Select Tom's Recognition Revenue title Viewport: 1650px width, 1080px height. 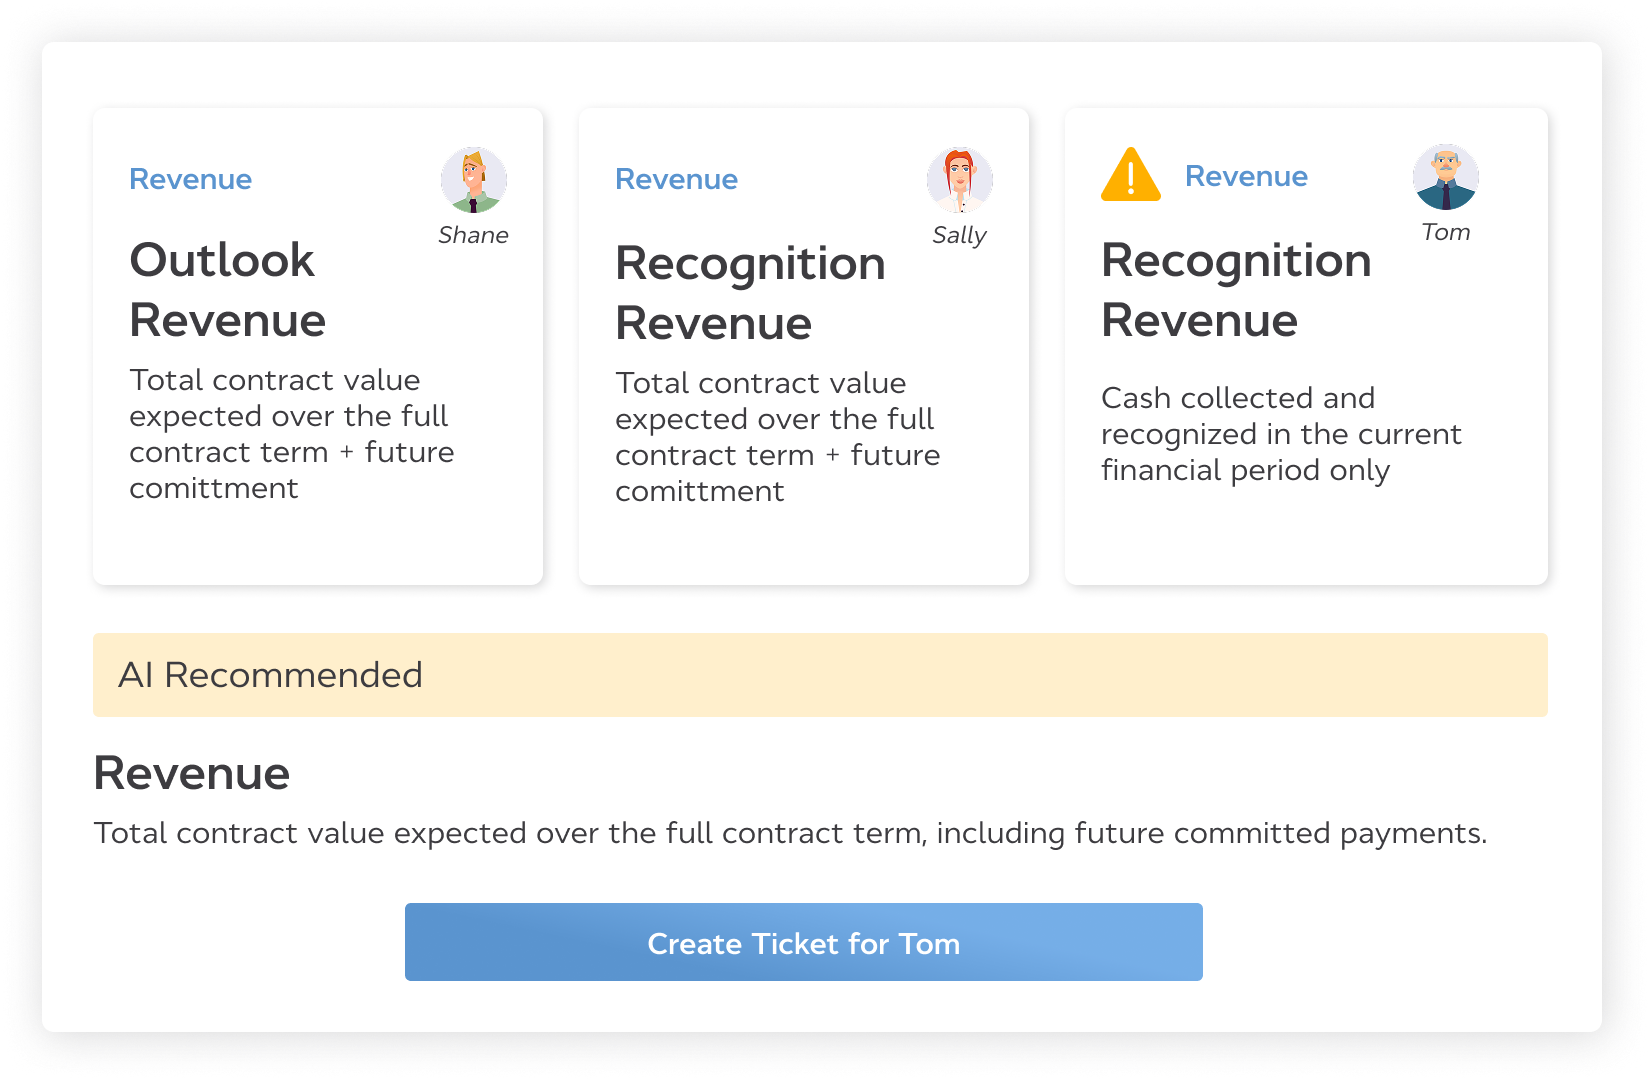click(x=1236, y=290)
